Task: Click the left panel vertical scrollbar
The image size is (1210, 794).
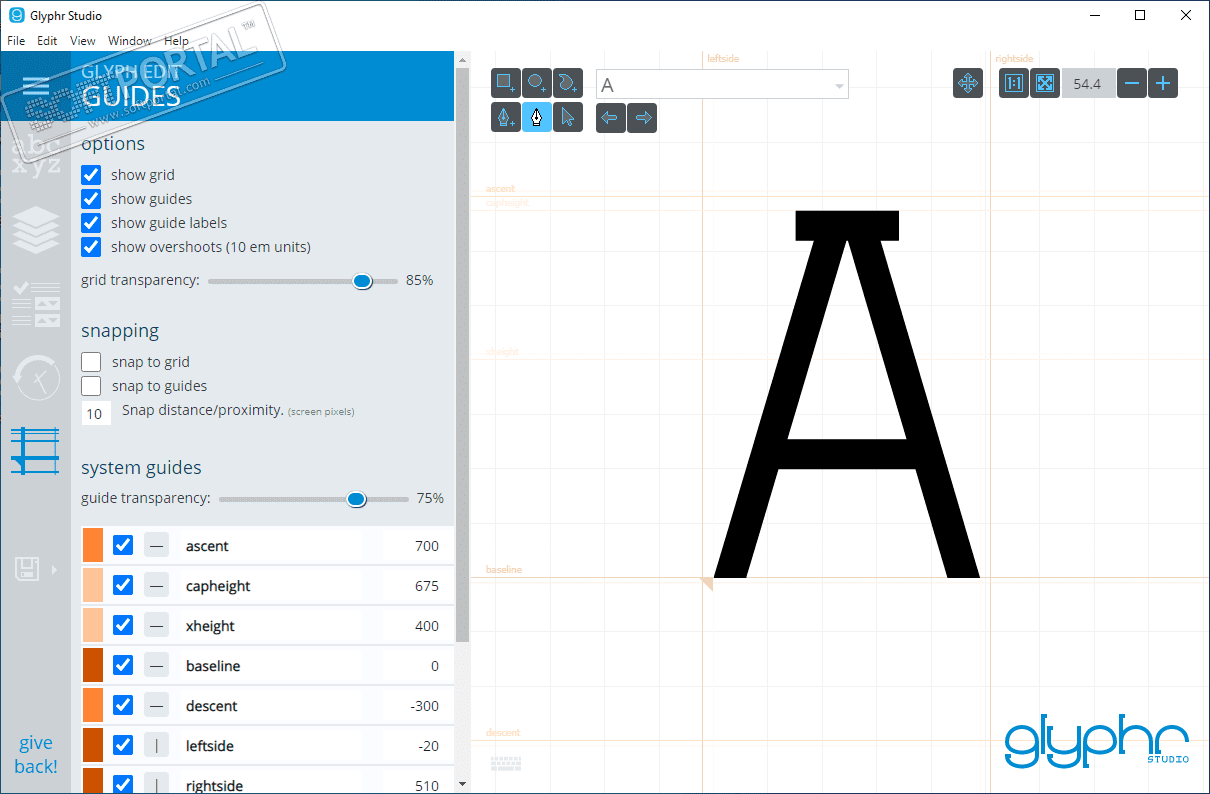Action: tap(462, 355)
